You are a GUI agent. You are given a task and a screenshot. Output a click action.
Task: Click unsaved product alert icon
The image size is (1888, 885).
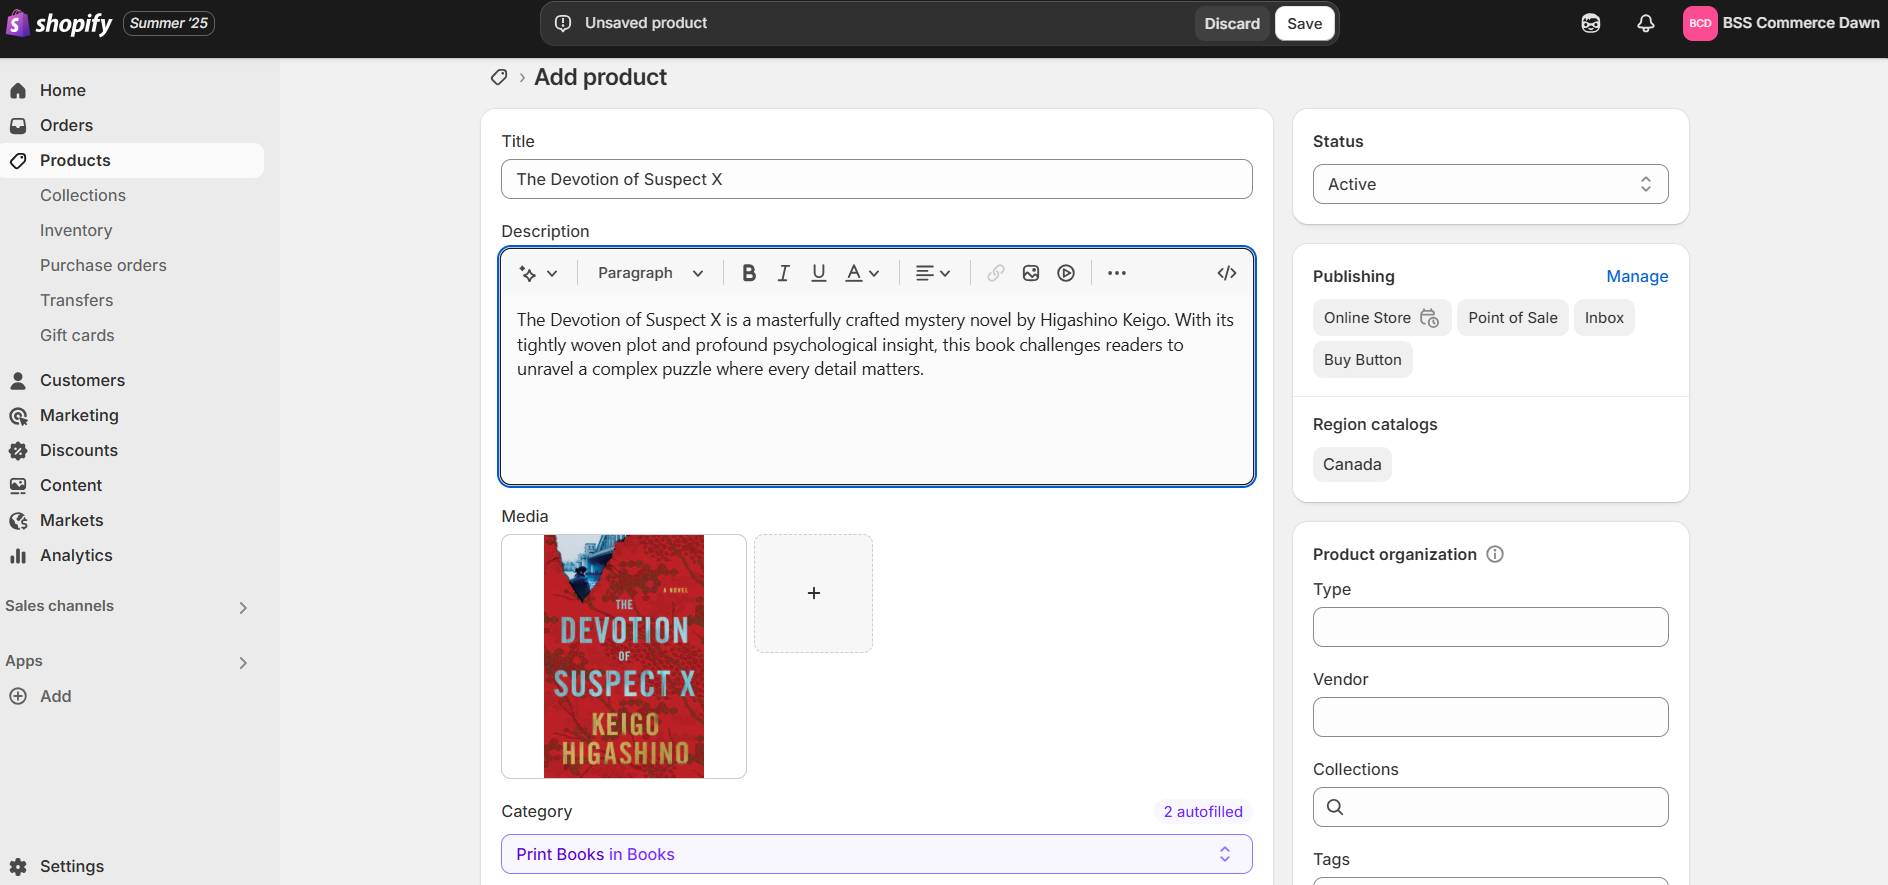point(563,23)
